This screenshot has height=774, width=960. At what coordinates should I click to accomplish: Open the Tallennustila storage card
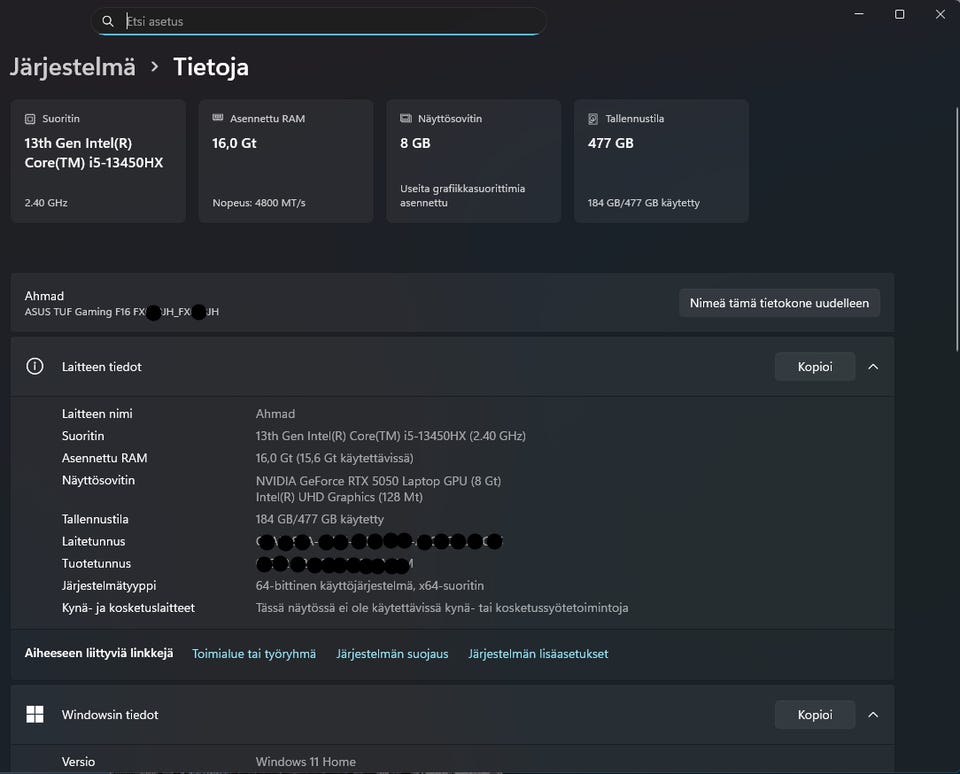(x=661, y=161)
